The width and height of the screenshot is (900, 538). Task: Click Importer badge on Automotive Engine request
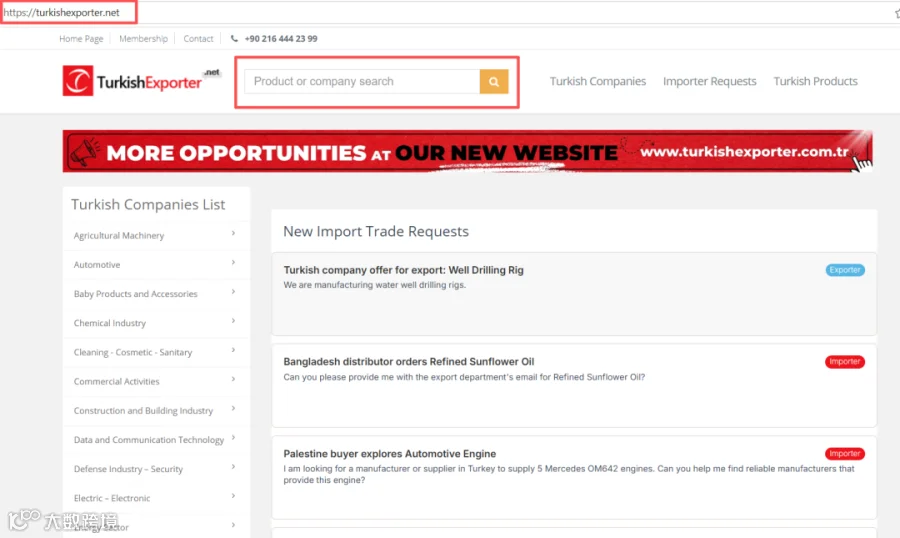click(x=845, y=454)
